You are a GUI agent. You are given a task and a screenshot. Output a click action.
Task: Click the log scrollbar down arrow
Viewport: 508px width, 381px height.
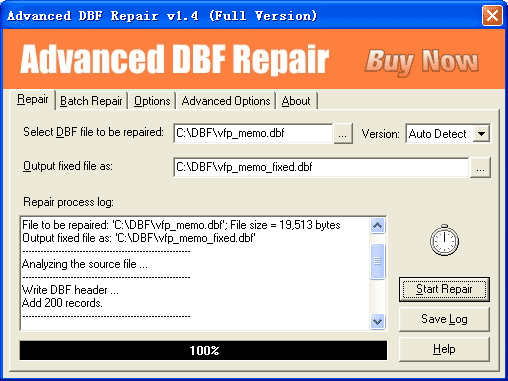(377, 322)
